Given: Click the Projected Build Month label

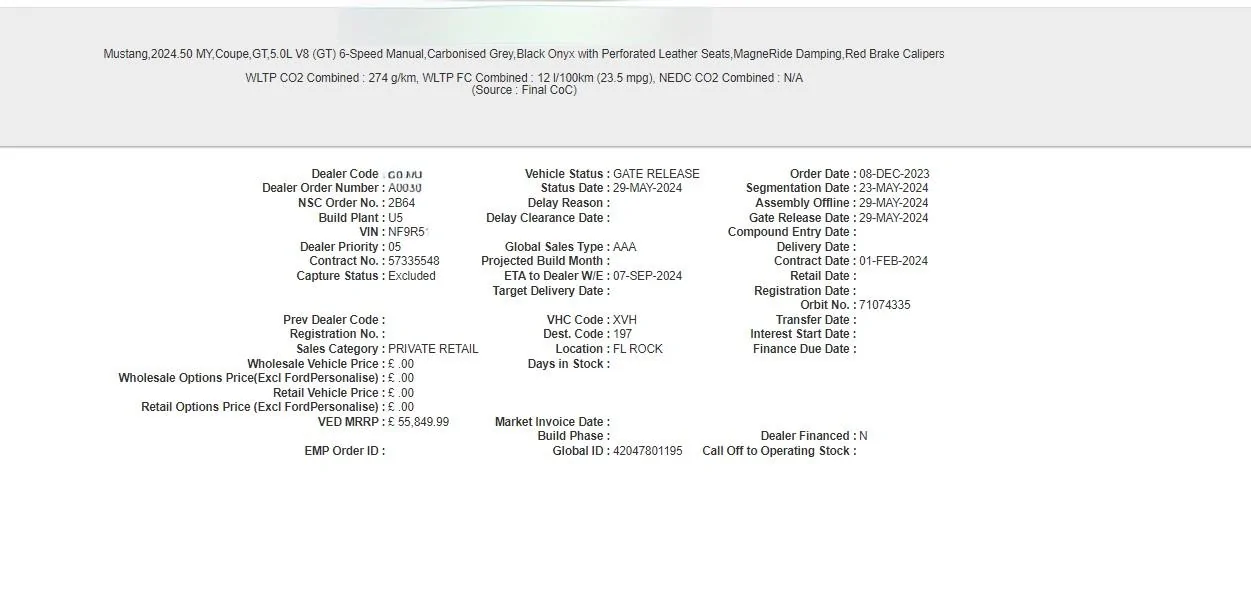Looking at the screenshot, I should [546, 261].
